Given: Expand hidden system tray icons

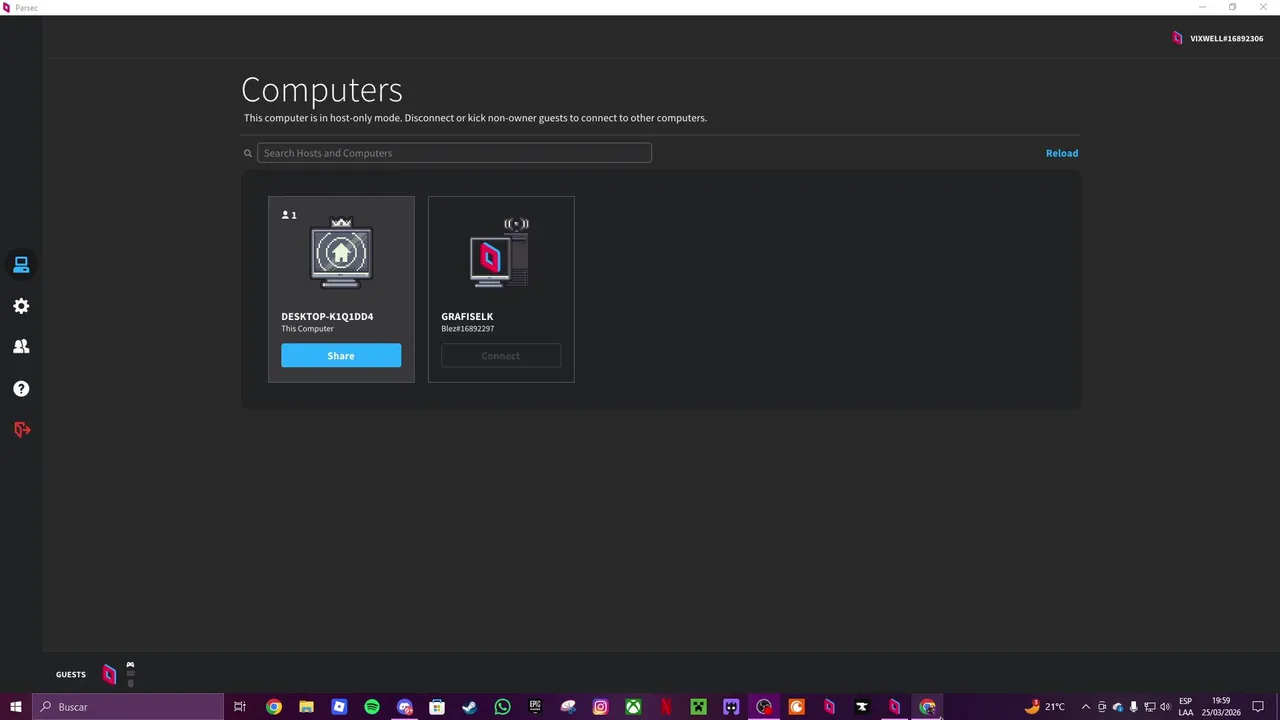Looking at the screenshot, I should coord(1085,707).
